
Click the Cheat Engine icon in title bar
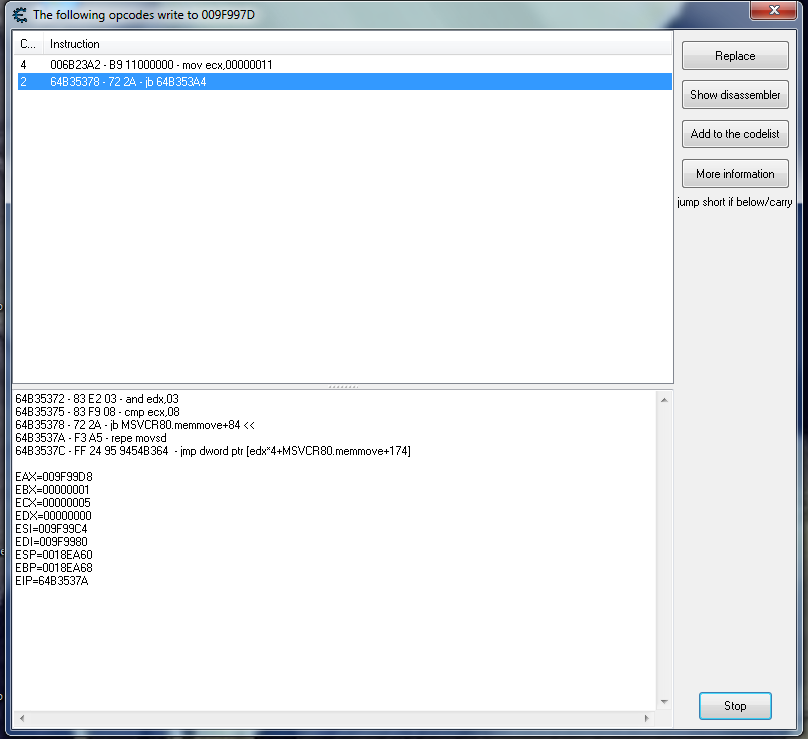pyautogui.click(x=19, y=15)
